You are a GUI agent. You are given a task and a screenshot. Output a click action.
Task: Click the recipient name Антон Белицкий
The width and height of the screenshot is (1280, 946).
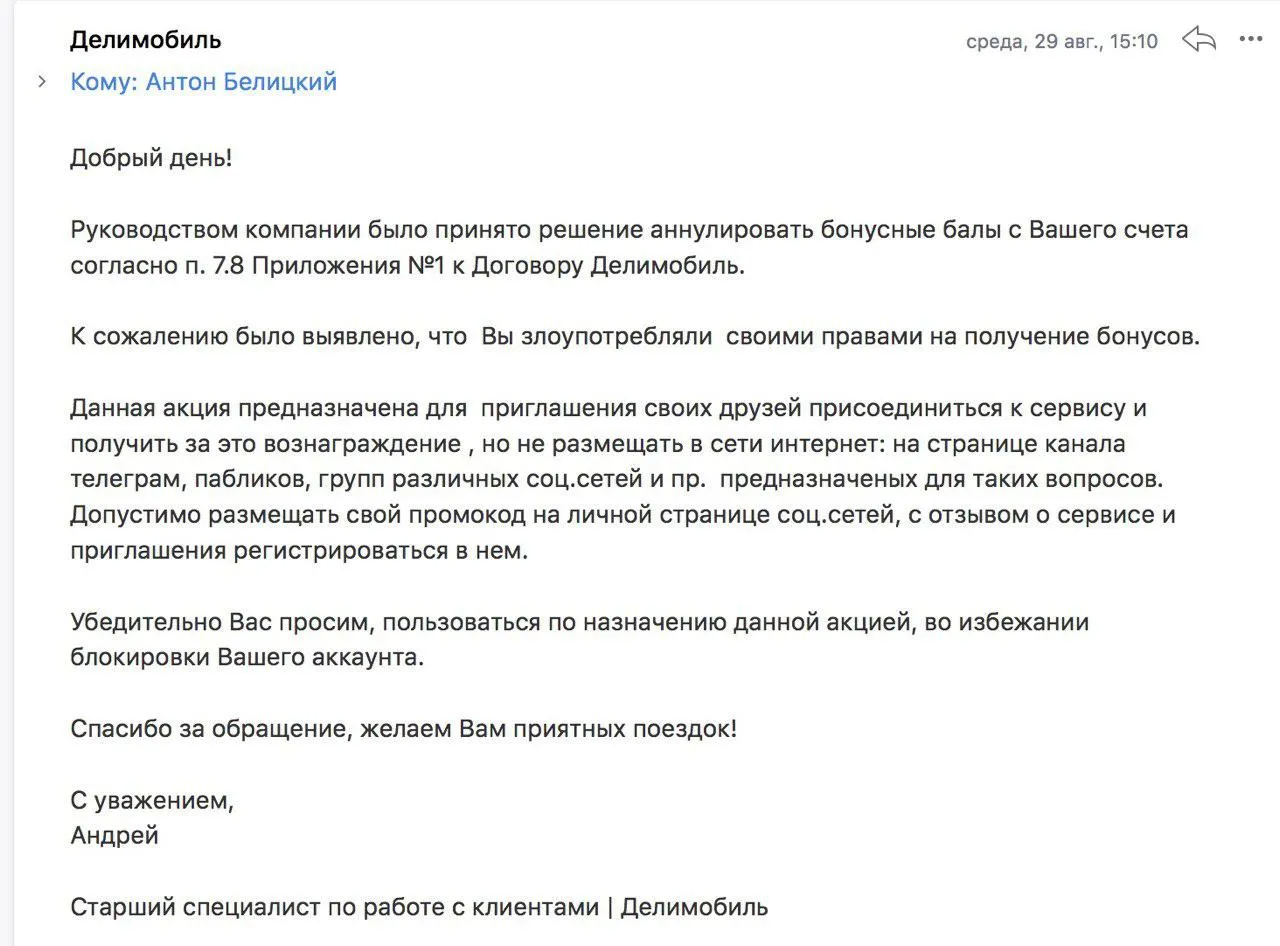pyautogui.click(x=241, y=82)
